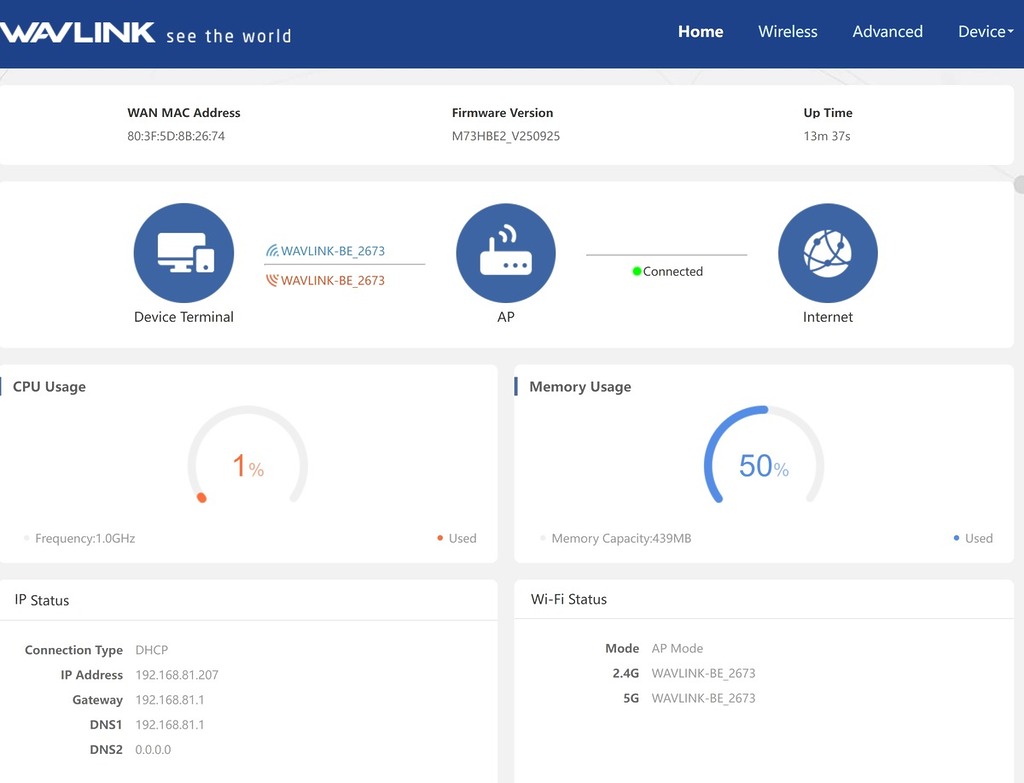Screen dimensions: 1024x783
Task: Click the IP address 192.168.81.207
Action: click(x=177, y=675)
